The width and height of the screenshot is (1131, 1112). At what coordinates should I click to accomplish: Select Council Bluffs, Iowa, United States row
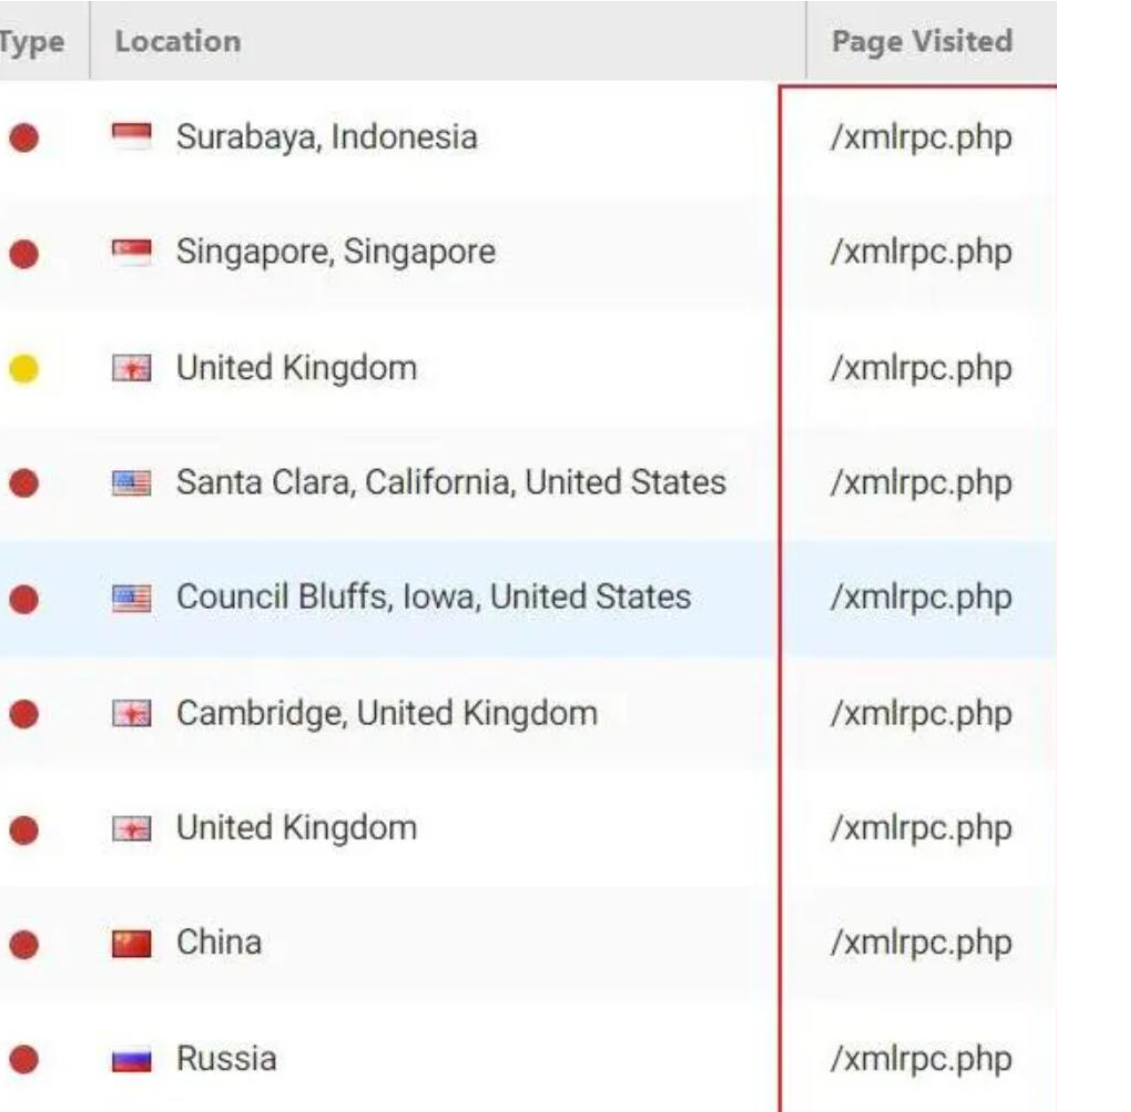433,598
